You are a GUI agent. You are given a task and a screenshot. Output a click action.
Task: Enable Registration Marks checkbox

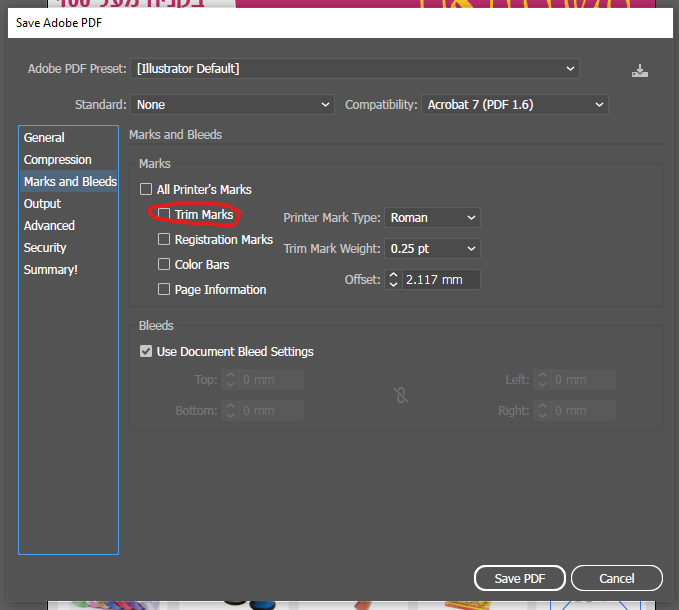164,239
